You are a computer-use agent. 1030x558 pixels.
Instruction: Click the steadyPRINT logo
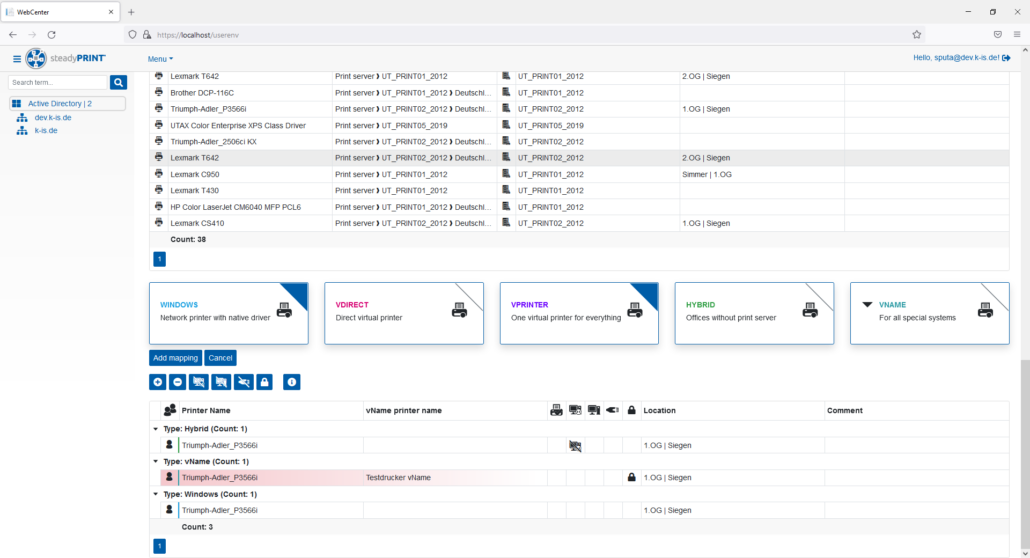[x=66, y=58]
